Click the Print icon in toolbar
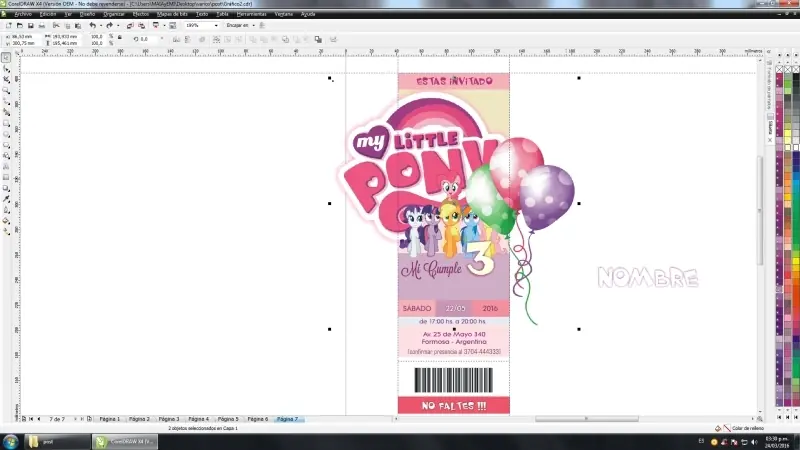The width and height of the screenshot is (800, 450). (42, 25)
